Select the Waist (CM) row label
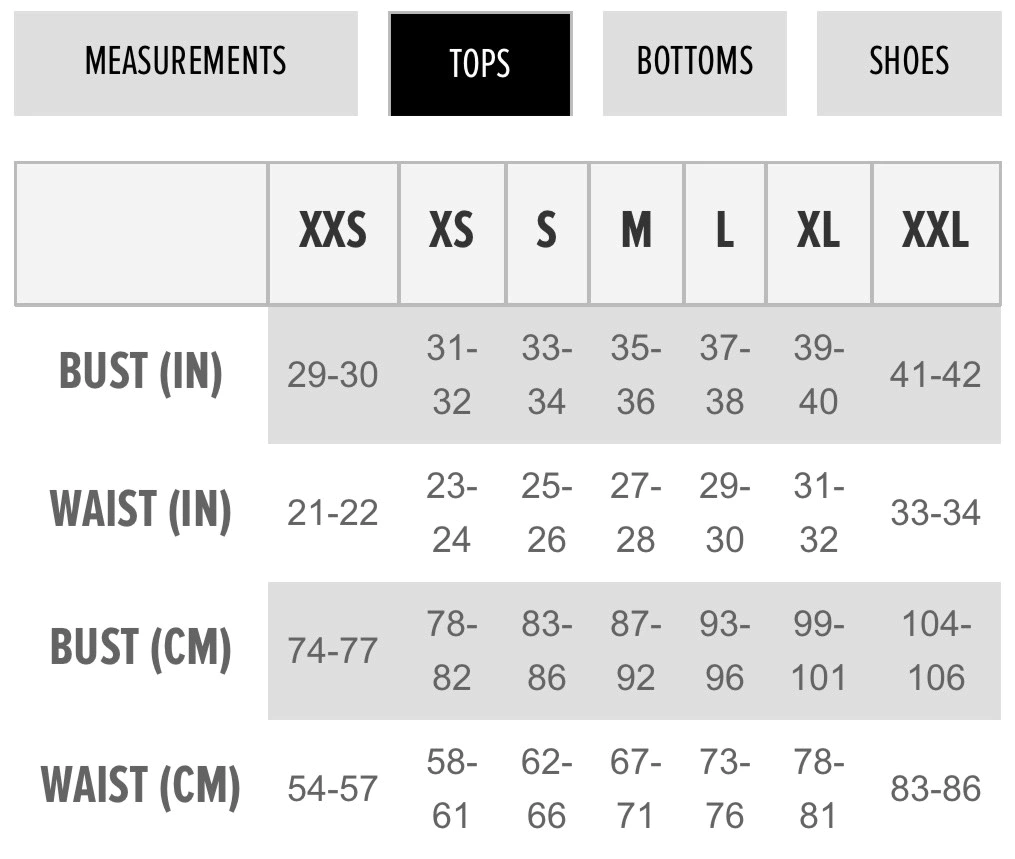 140,787
